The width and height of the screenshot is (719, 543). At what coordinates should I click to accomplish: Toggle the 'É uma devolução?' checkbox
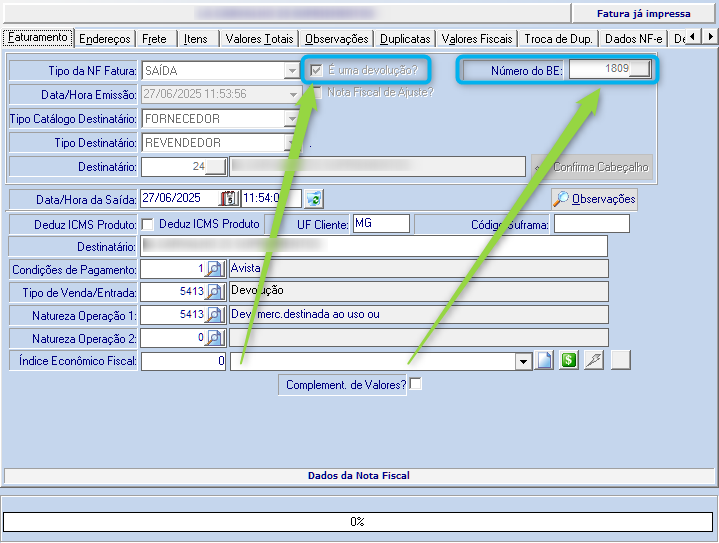(317, 71)
